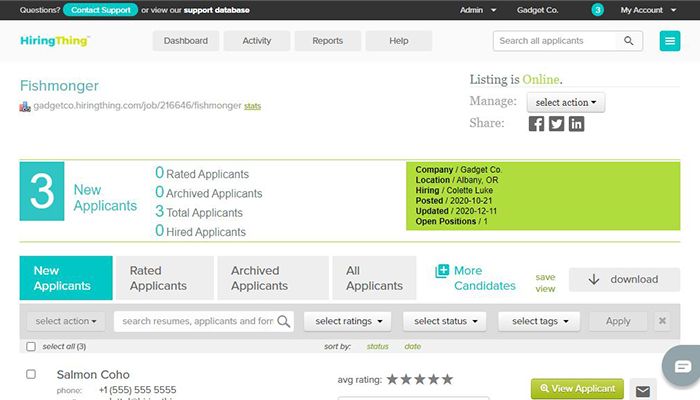Click the Apply filter button

618,321
